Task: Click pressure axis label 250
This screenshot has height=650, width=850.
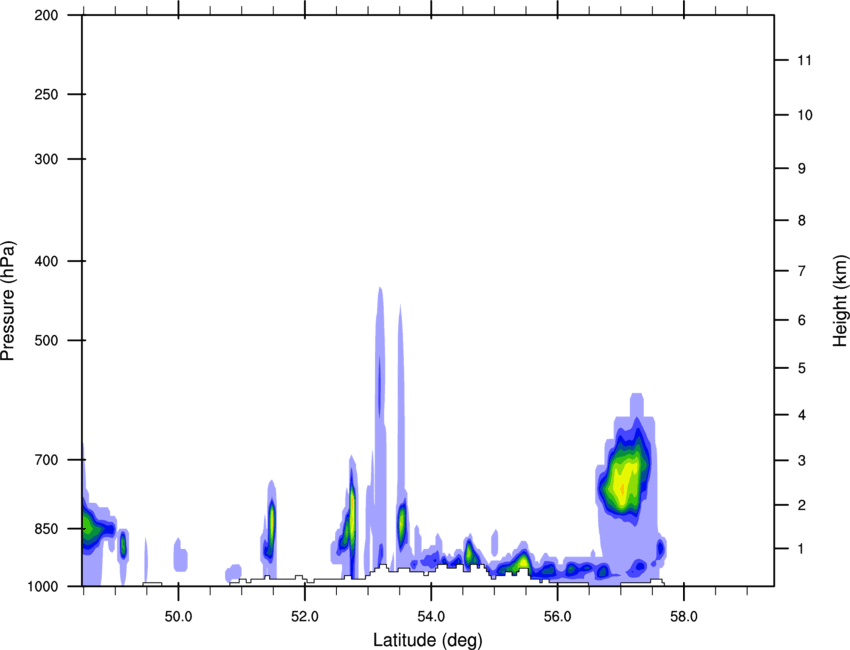Action: pos(46,94)
